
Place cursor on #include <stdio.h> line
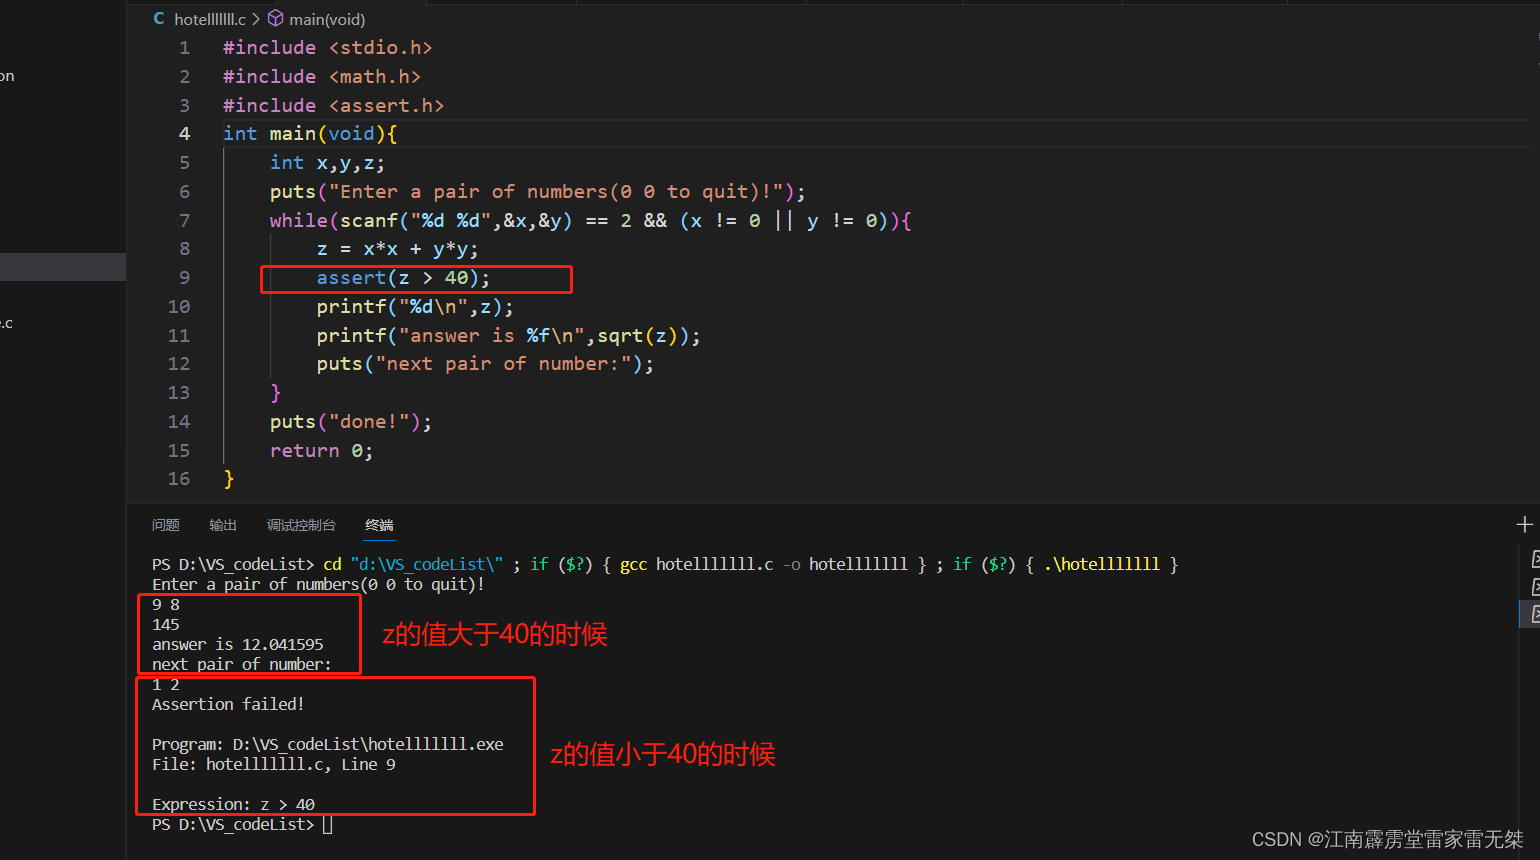pos(328,48)
